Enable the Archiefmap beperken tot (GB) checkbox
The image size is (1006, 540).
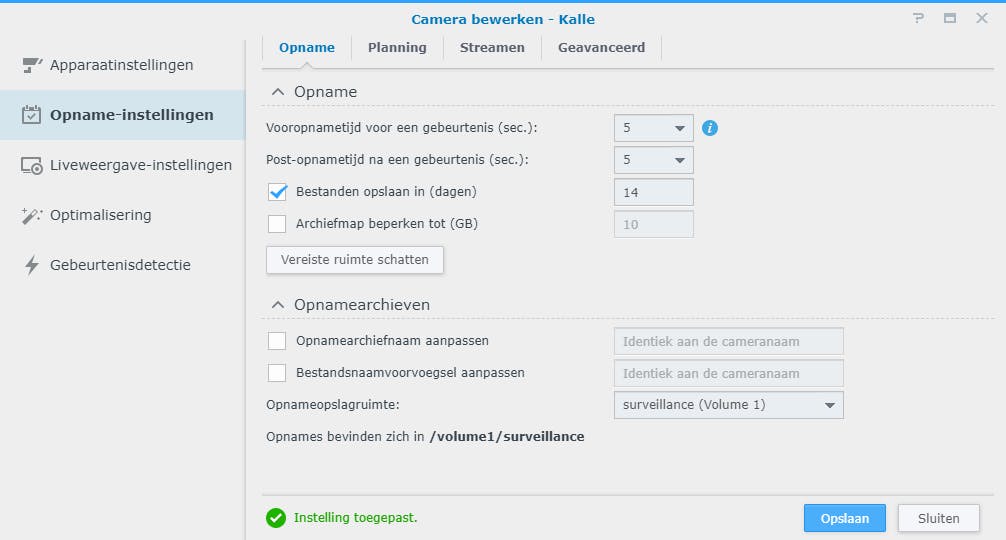point(277,224)
